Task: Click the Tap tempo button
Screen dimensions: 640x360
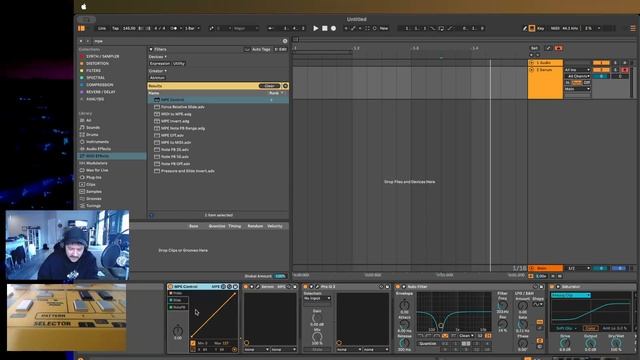Action: (116, 28)
